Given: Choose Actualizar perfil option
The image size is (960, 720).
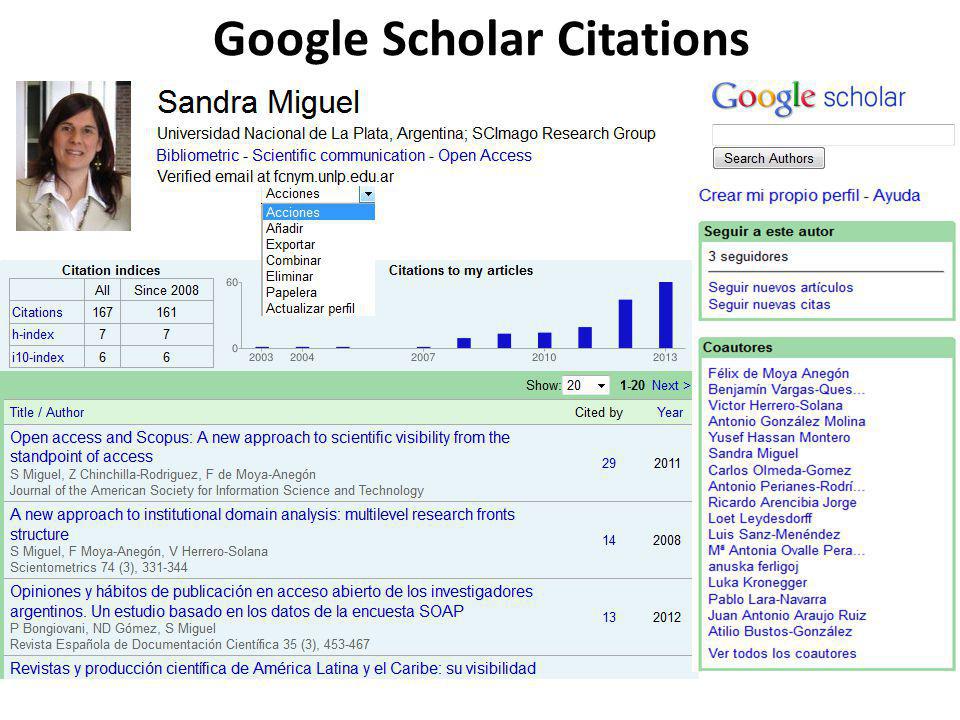Looking at the screenshot, I should 310,308.
